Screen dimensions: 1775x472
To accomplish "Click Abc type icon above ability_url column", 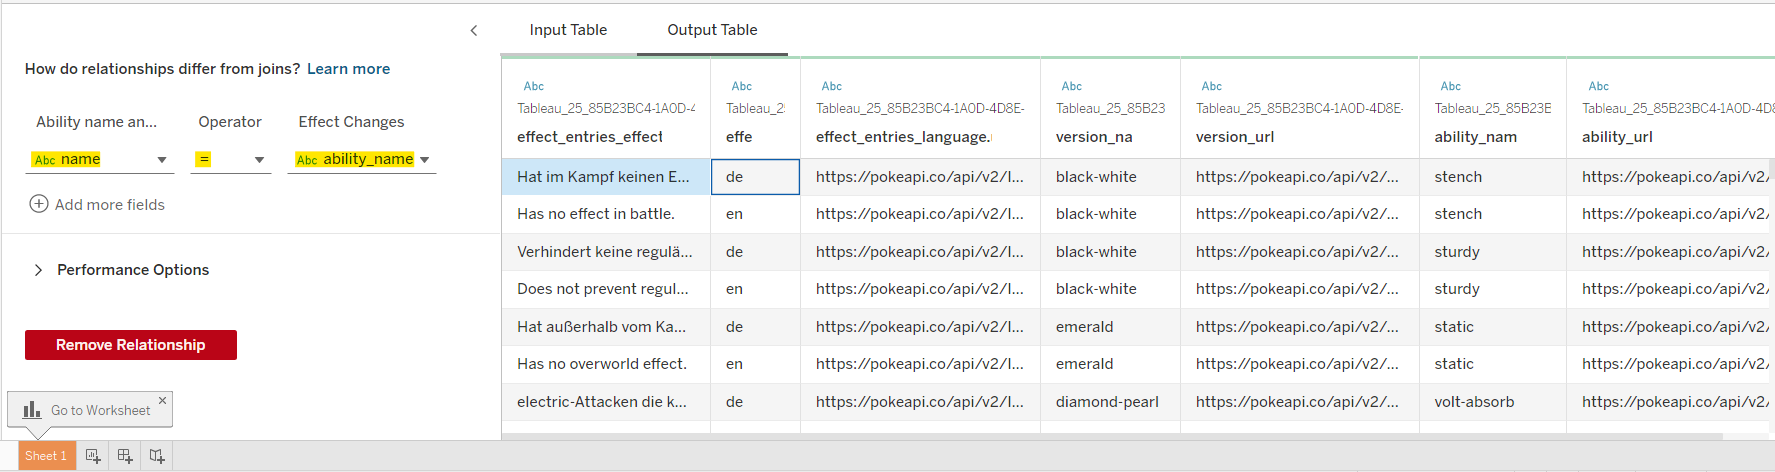I will click(1598, 86).
